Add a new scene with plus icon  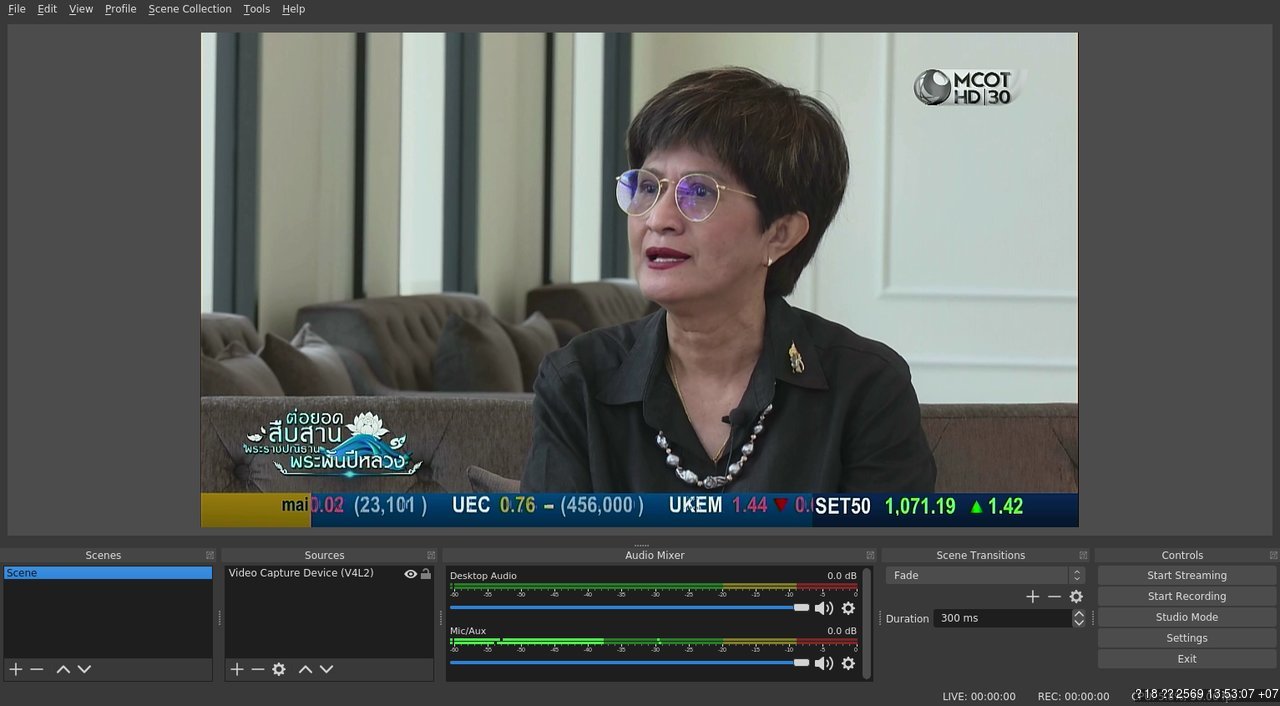click(15, 669)
